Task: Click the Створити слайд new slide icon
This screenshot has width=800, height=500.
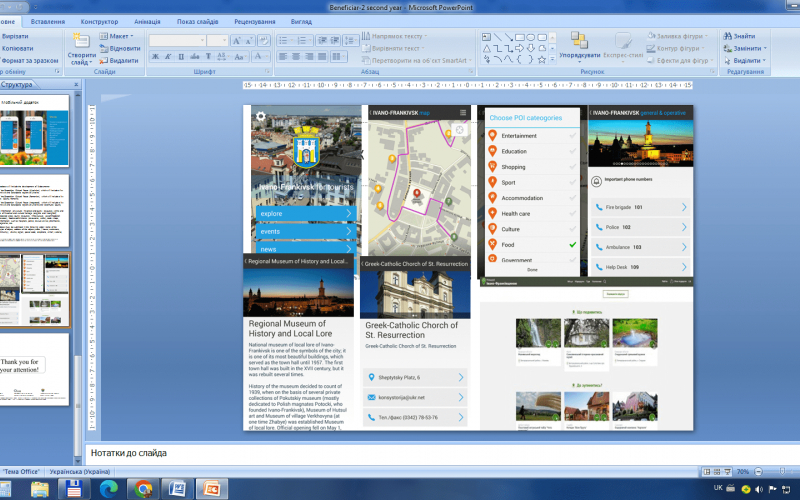Action: point(81,41)
